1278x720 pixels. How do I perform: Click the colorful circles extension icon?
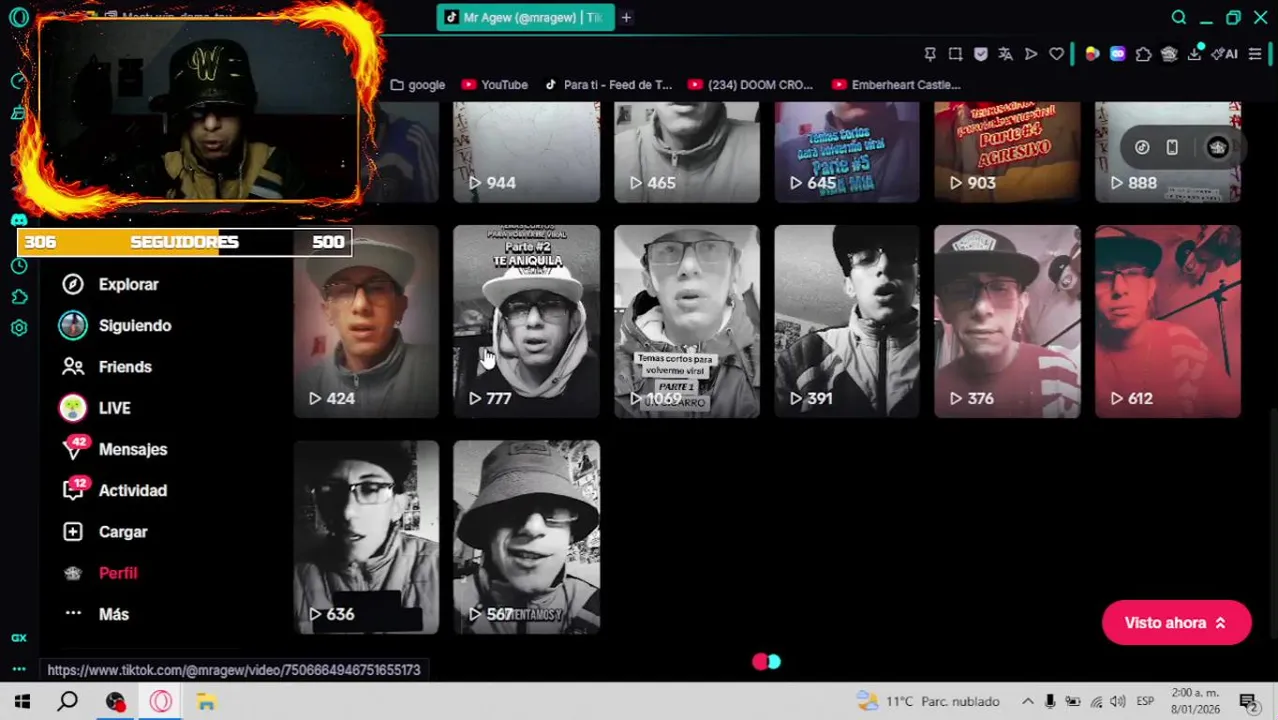click(1092, 54)
